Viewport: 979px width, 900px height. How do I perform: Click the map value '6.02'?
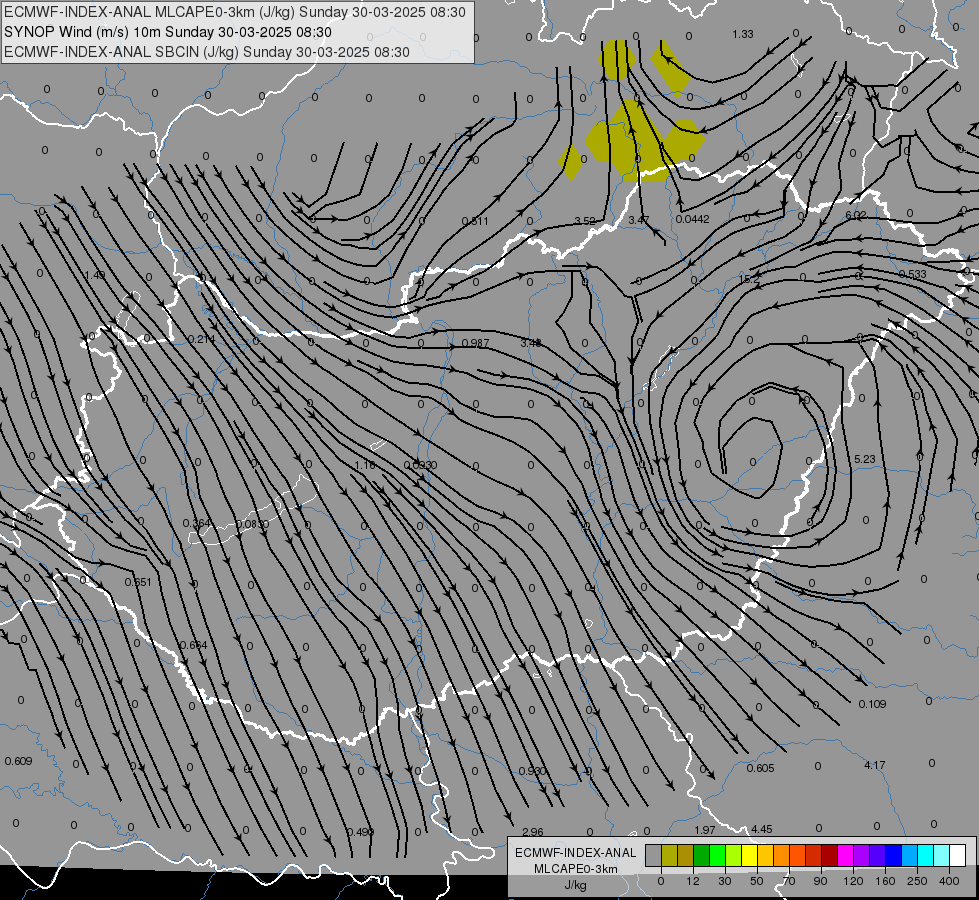point(856,215)
